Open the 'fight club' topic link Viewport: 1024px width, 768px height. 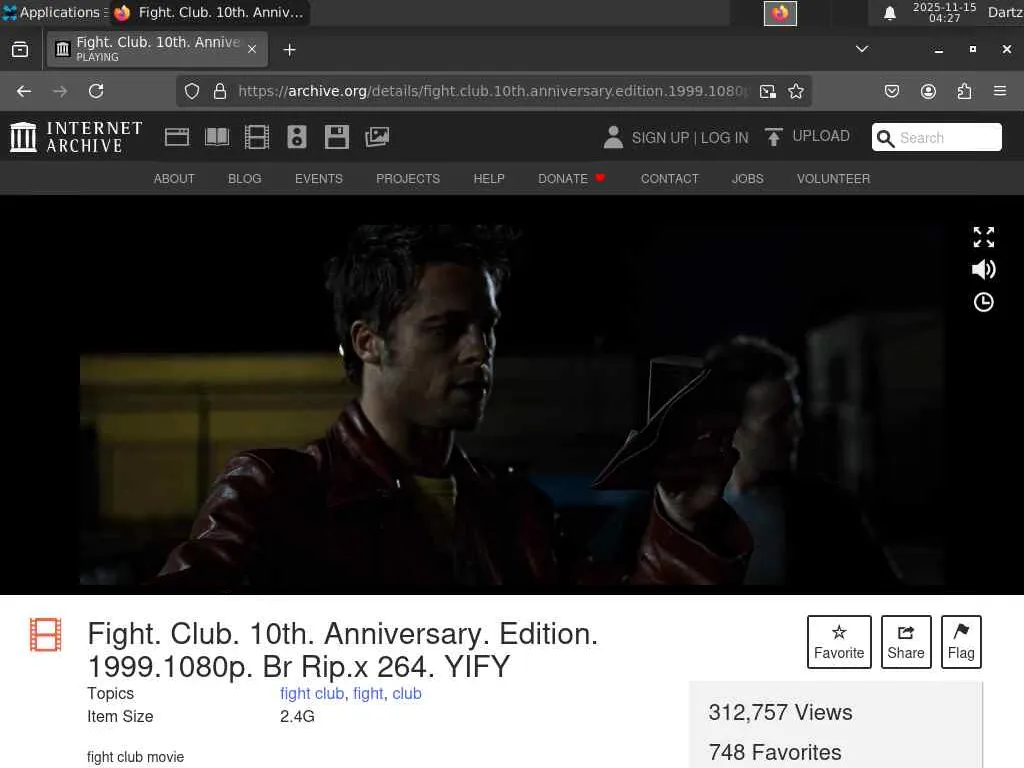tap(312, 694)
